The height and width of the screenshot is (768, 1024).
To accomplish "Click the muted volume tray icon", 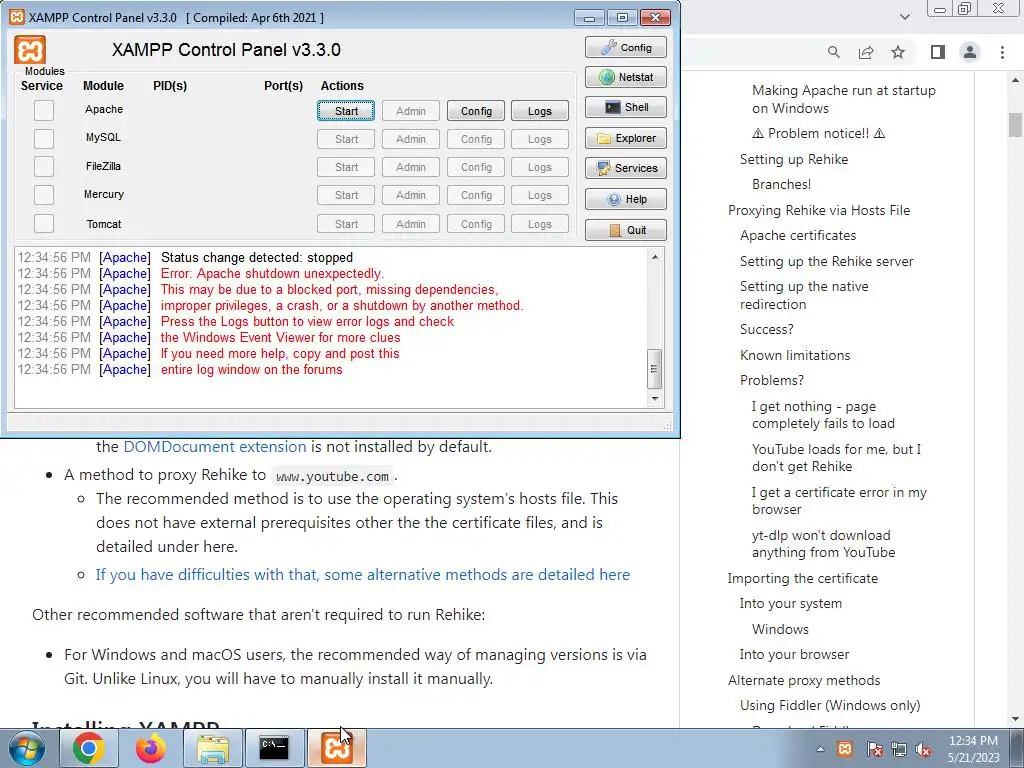I will [x=923, y=749].
